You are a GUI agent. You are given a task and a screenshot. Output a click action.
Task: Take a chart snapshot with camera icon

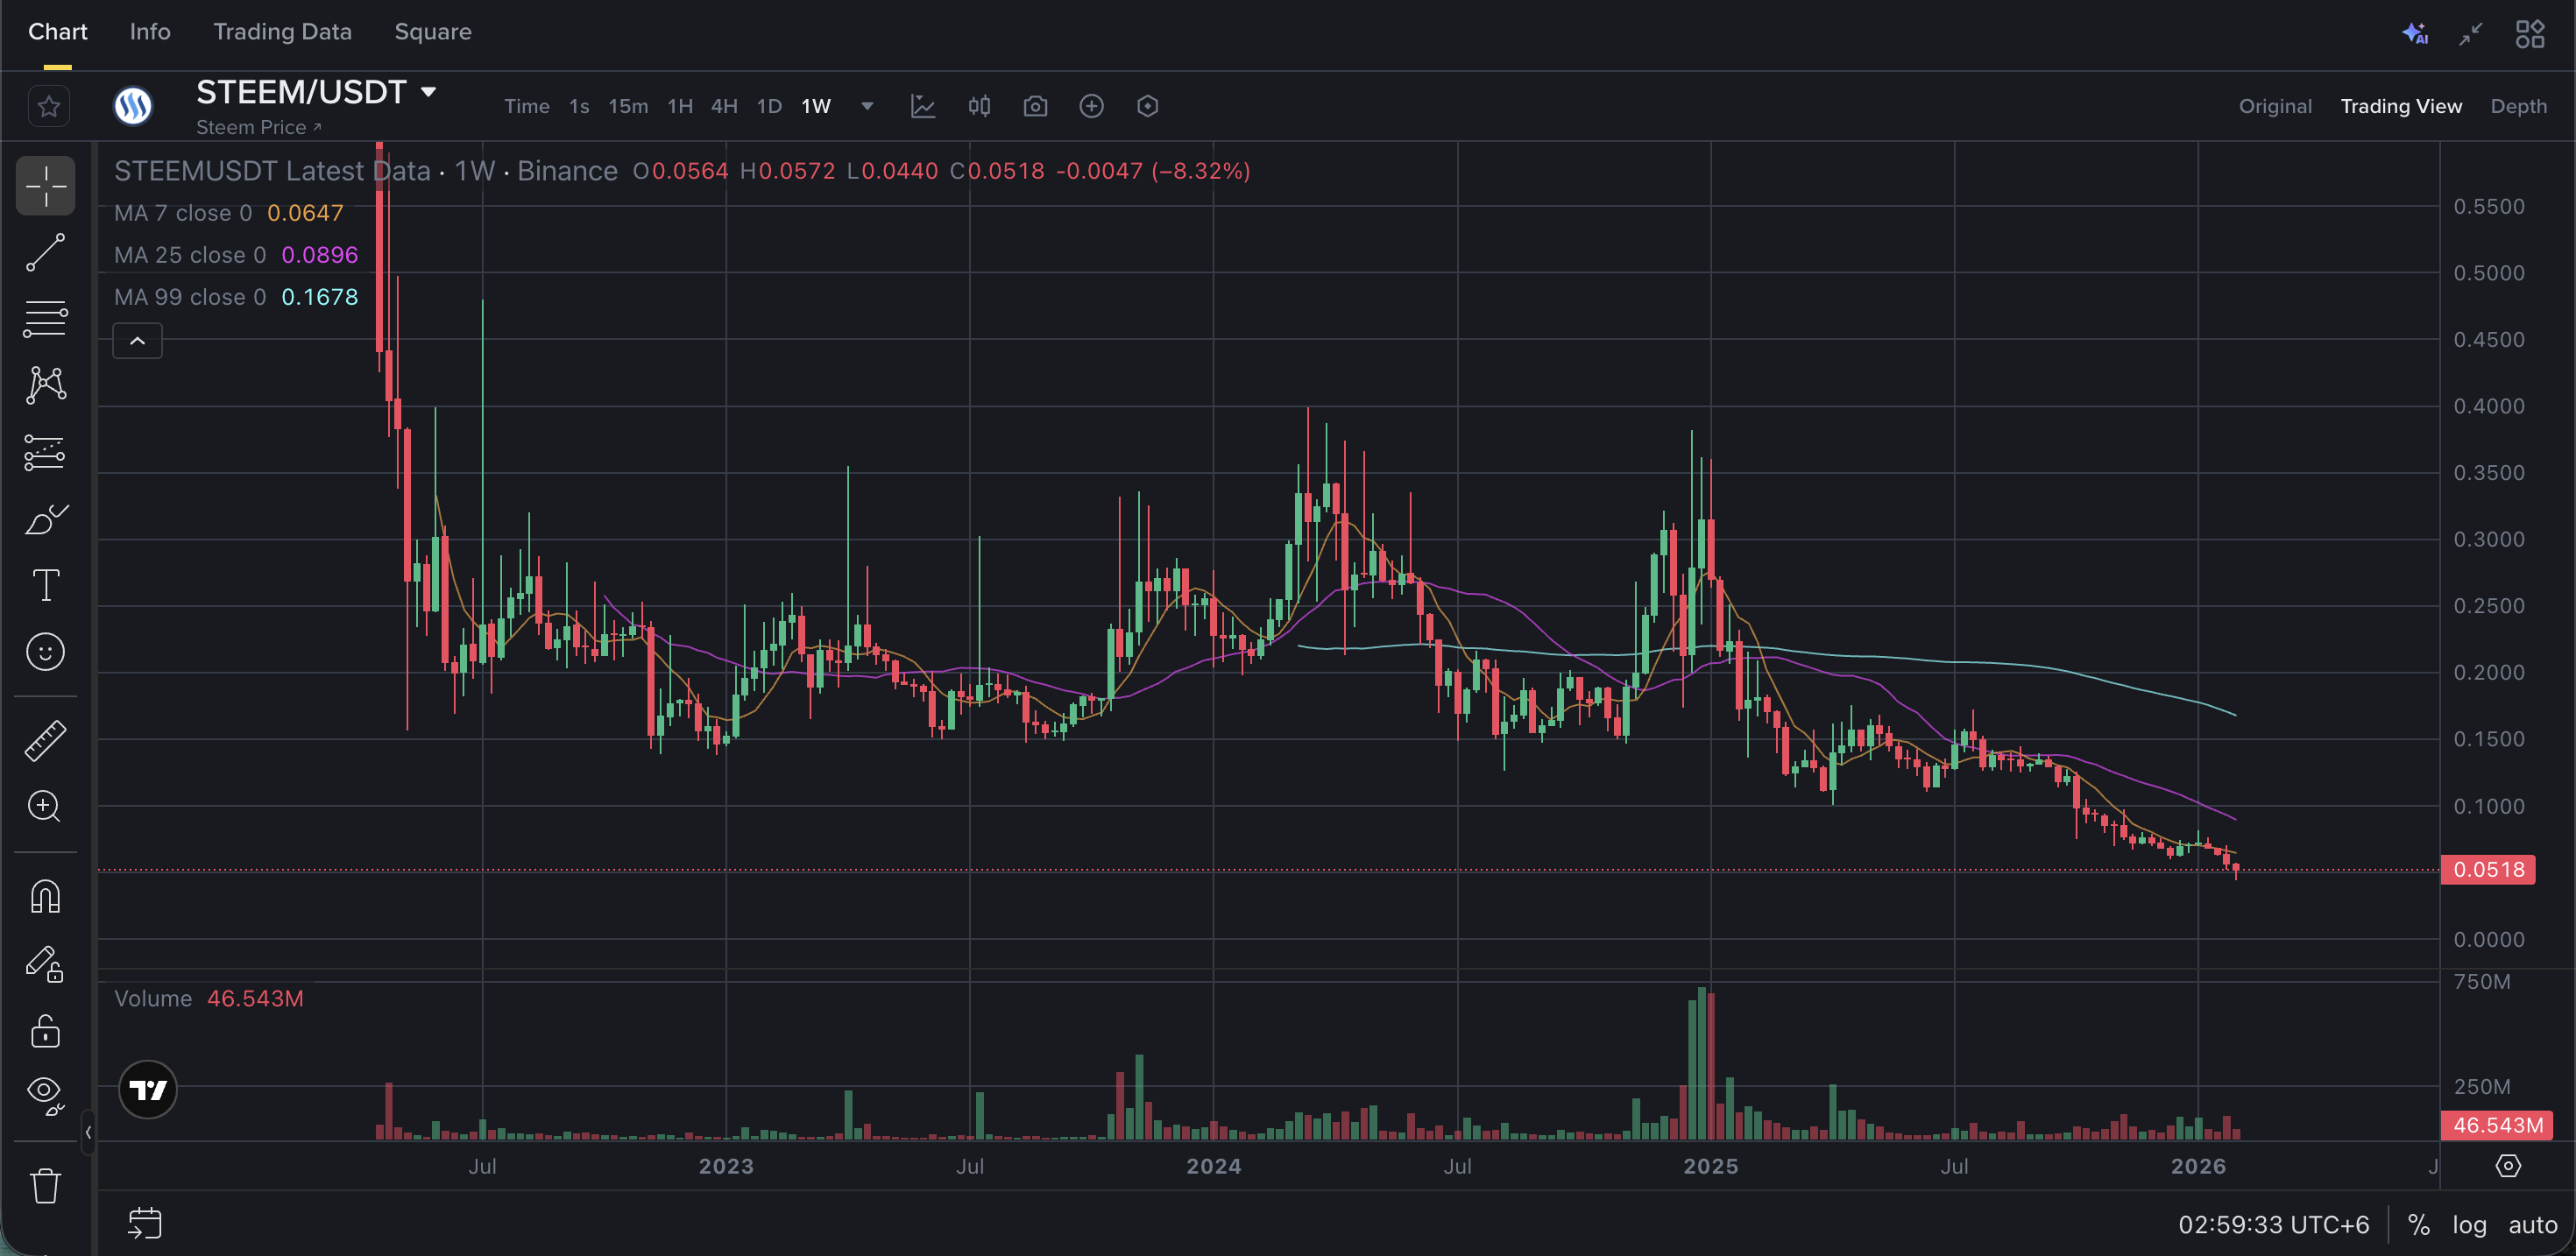[1035, 106]
